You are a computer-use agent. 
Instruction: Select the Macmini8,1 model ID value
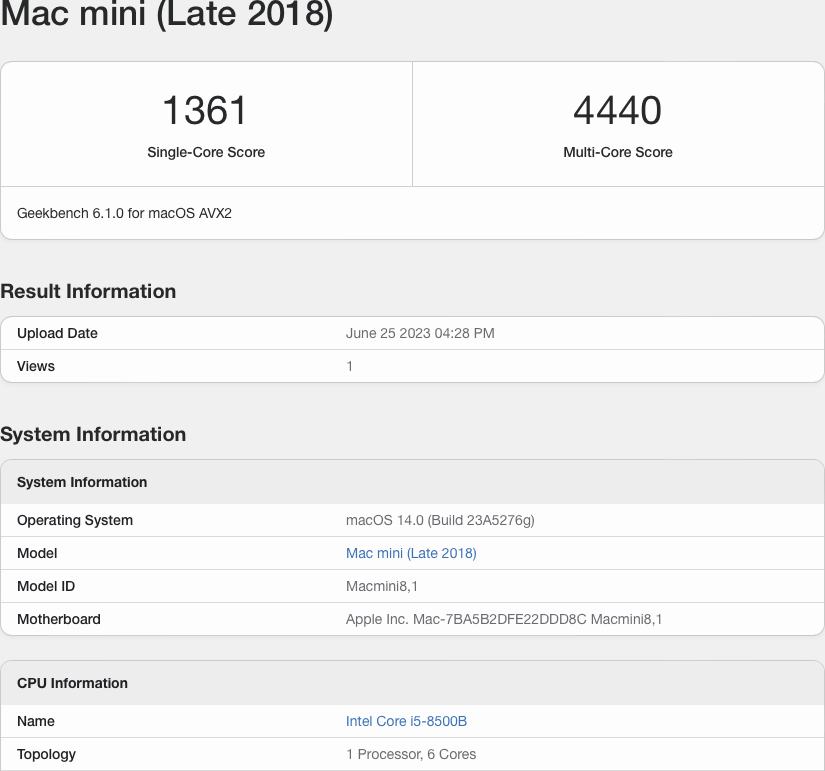tap(381, 586)
